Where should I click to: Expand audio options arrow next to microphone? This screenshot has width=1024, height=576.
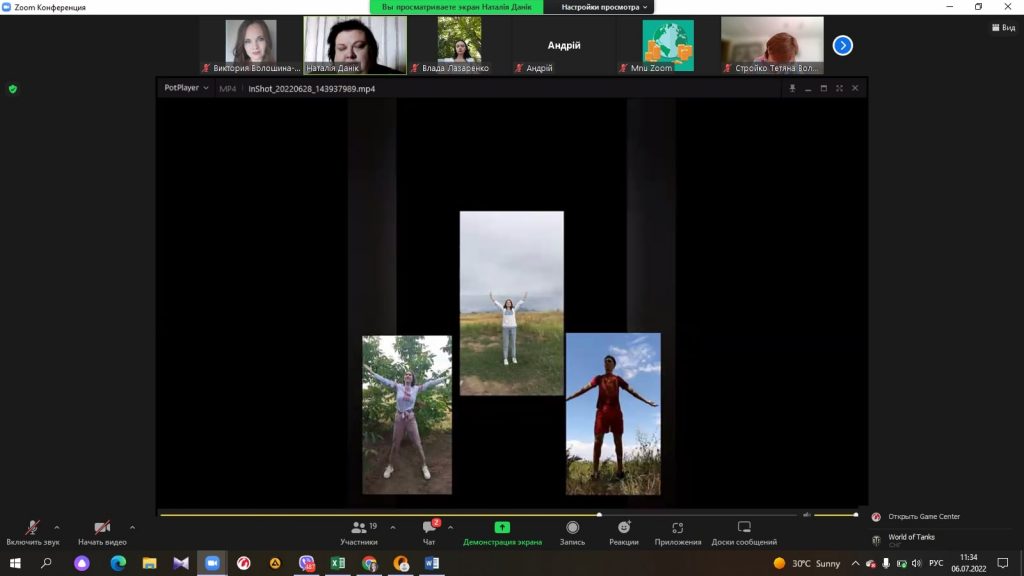pos(57,527)
